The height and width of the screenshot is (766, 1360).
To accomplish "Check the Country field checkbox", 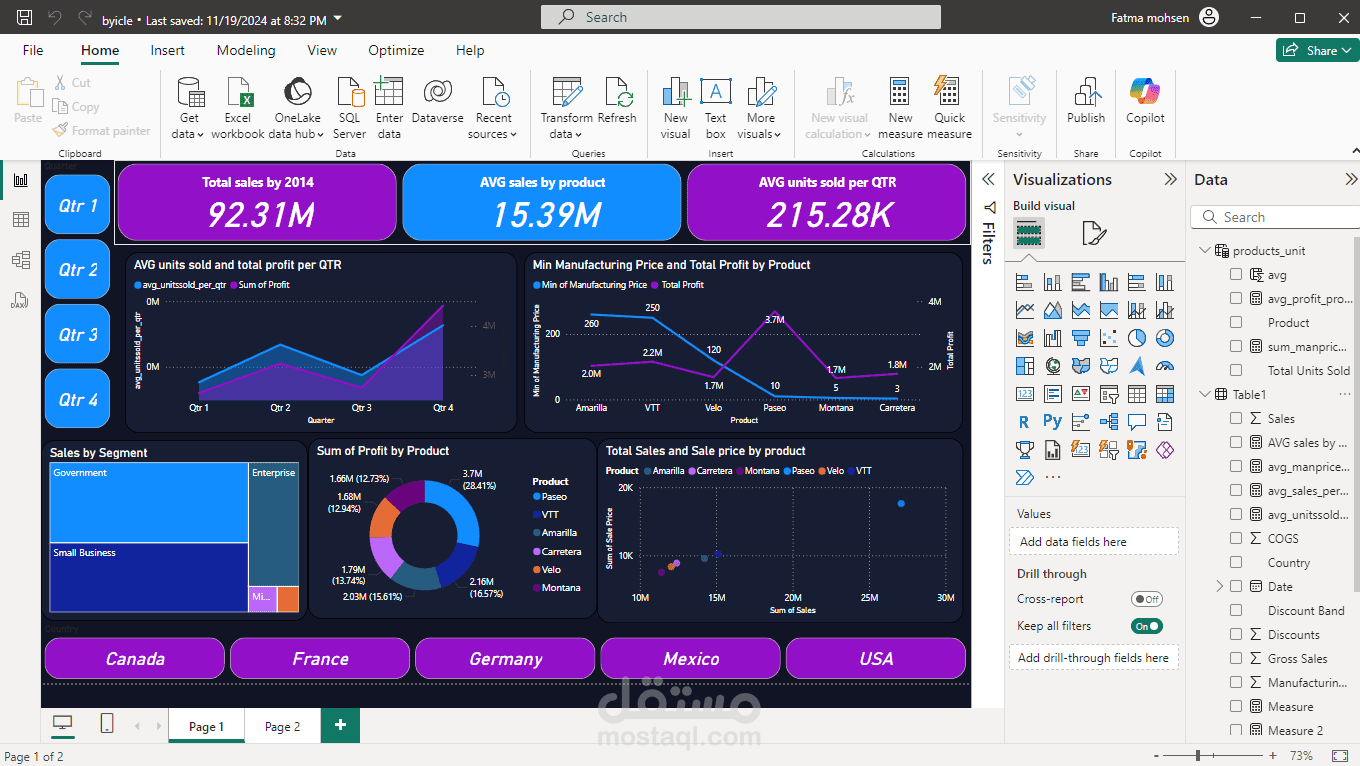I will (1237, 562).
